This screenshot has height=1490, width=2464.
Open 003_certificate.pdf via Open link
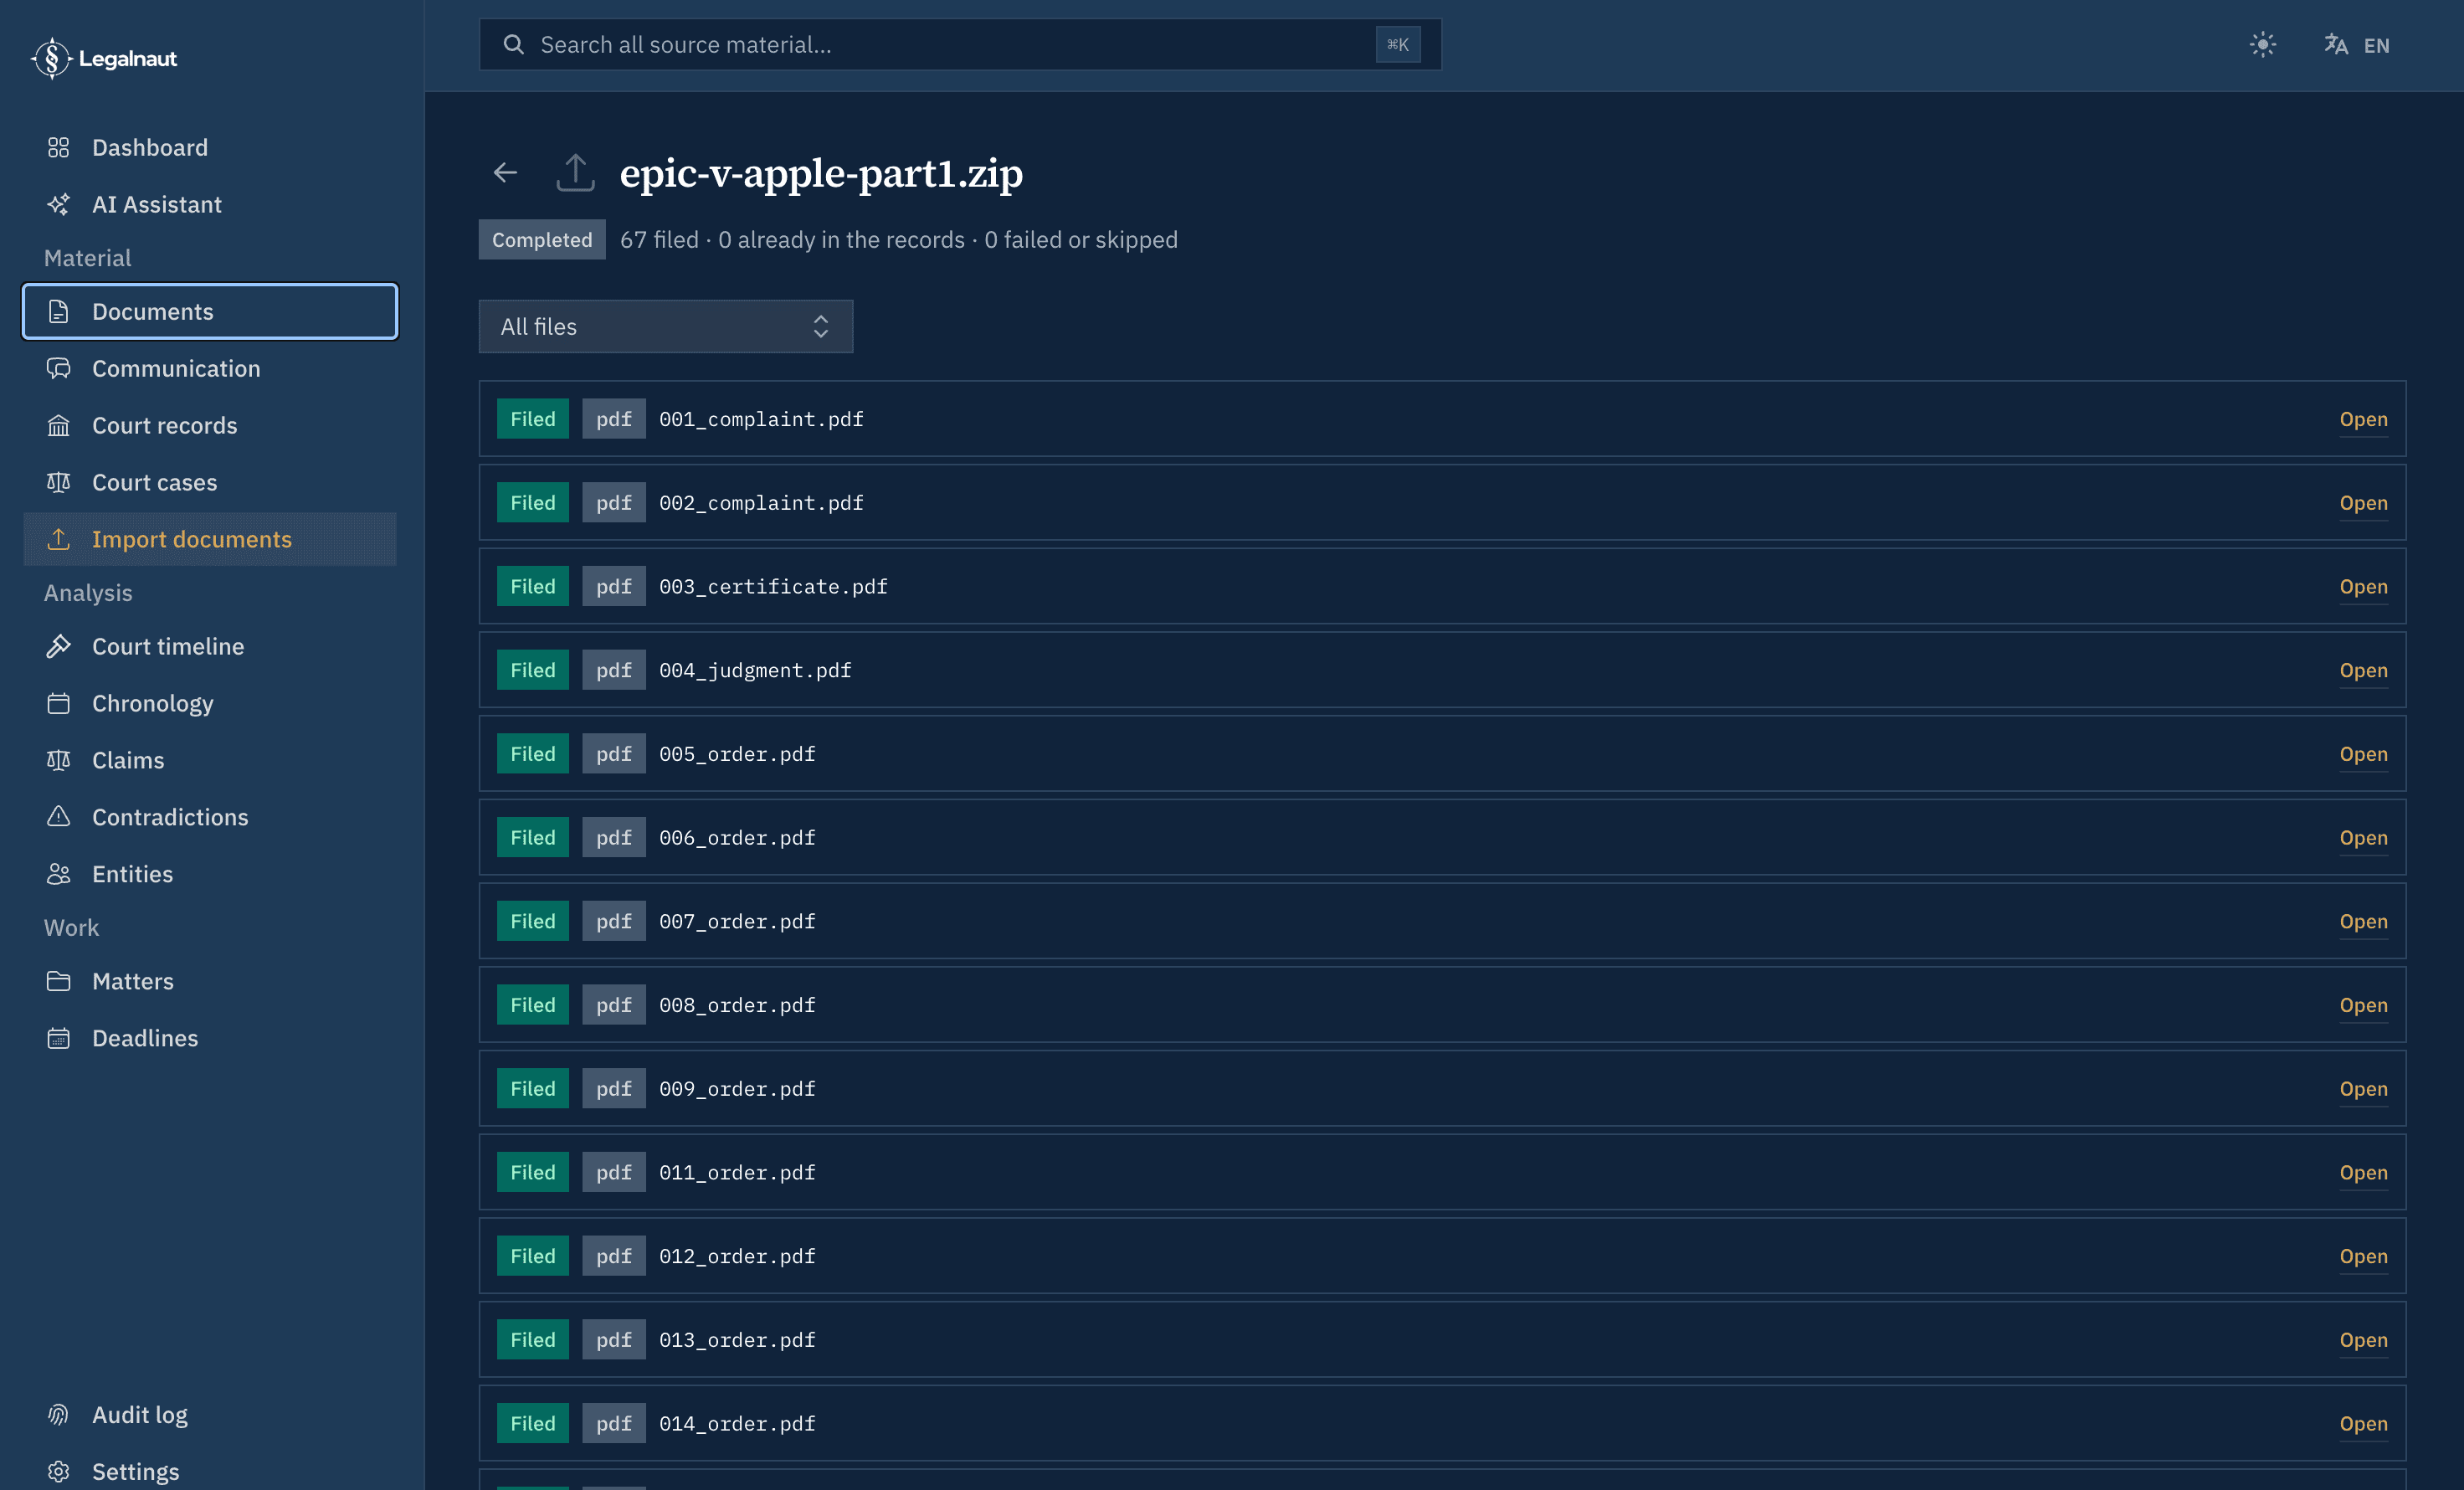(x=2363, y=586)
